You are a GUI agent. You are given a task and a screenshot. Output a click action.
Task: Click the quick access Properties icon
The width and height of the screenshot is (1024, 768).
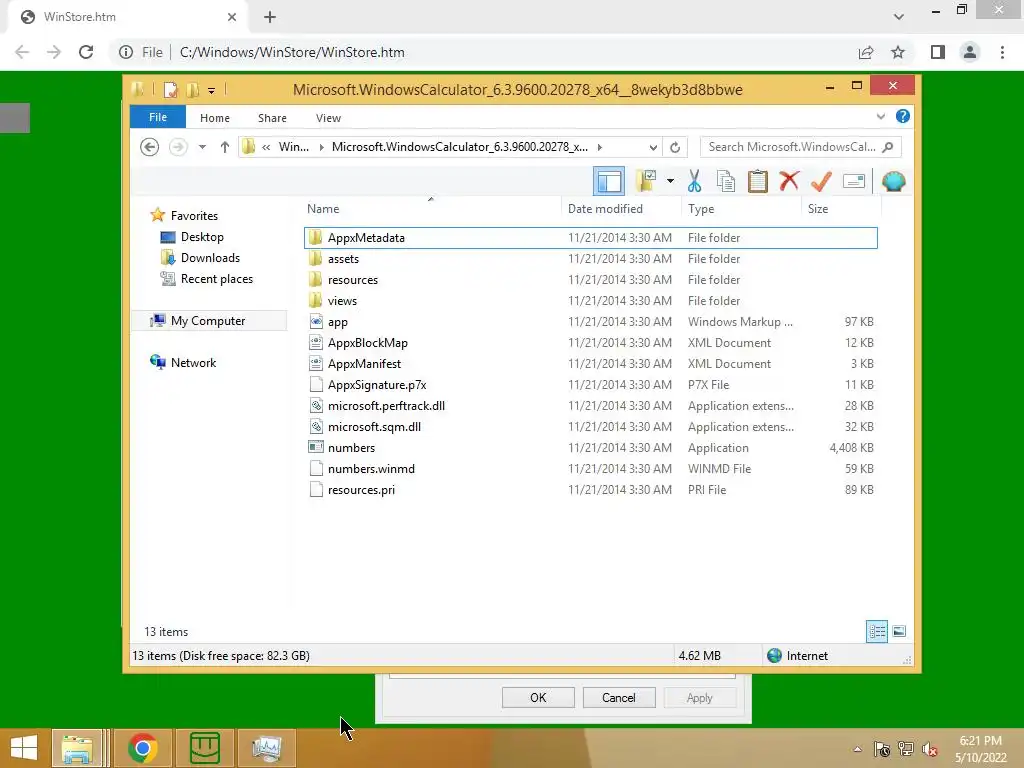pyautogui.click(x=170, y=89)
